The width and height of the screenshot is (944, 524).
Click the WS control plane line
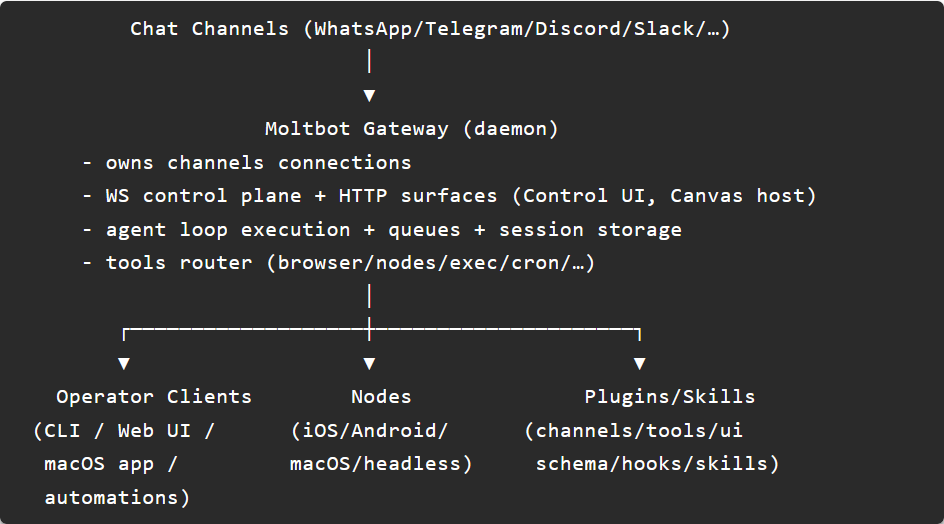[x=449, y=196]
